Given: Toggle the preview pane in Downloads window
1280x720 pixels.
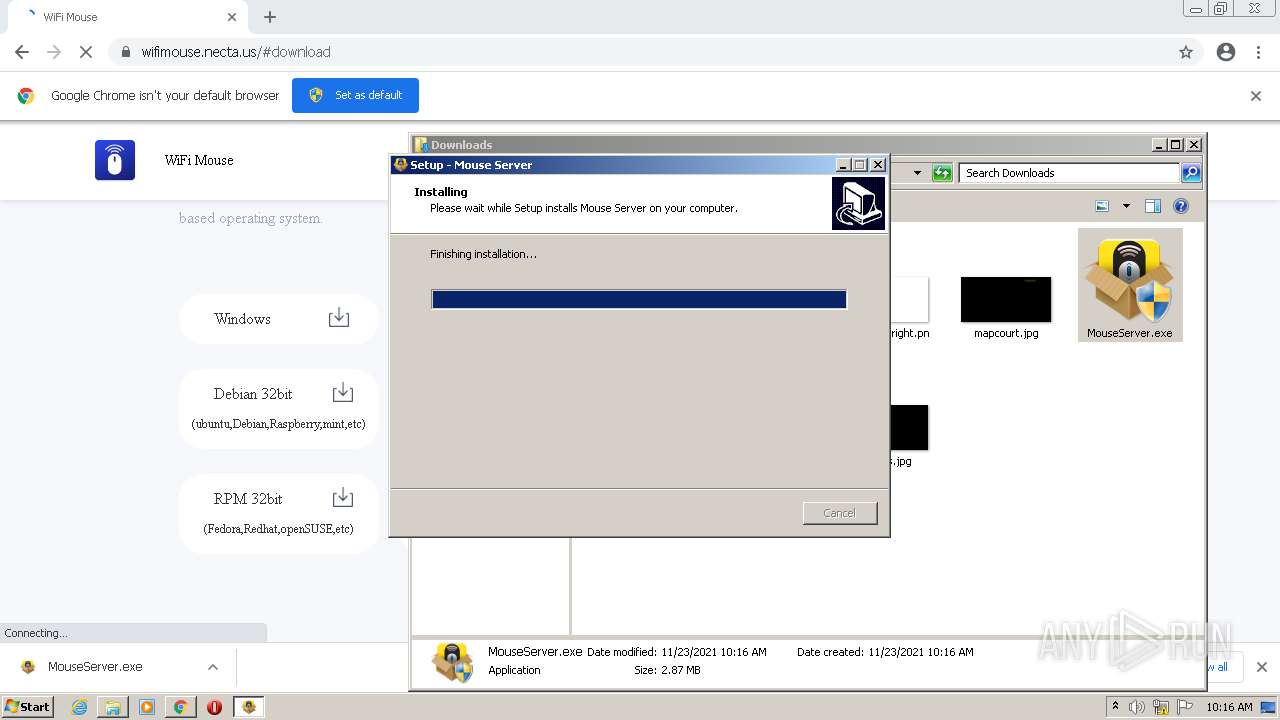Looking at the screenshot, I should [1152, 206].
